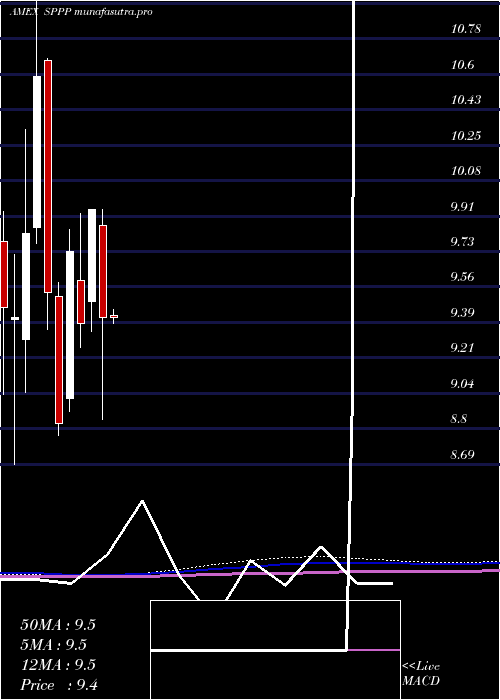Click the 10.25 price axis label
Image resolution: width=500 pixels, height=700 pixels.
pyautogui.click(x=466, y=136)
